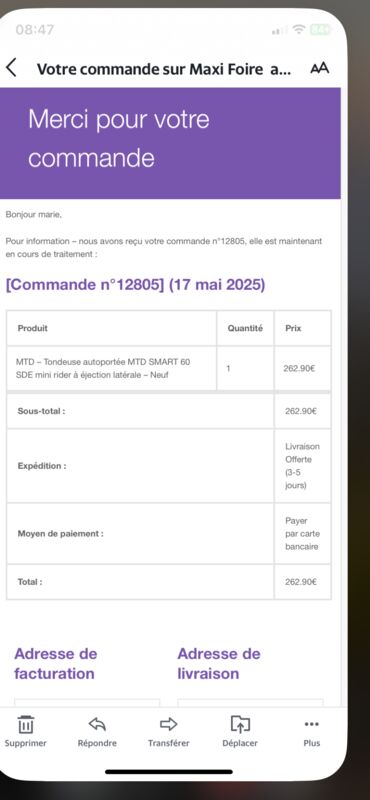The image size is (370, 800).
Task: Tap the Supprimer trash icon
Action: [26, 724]
